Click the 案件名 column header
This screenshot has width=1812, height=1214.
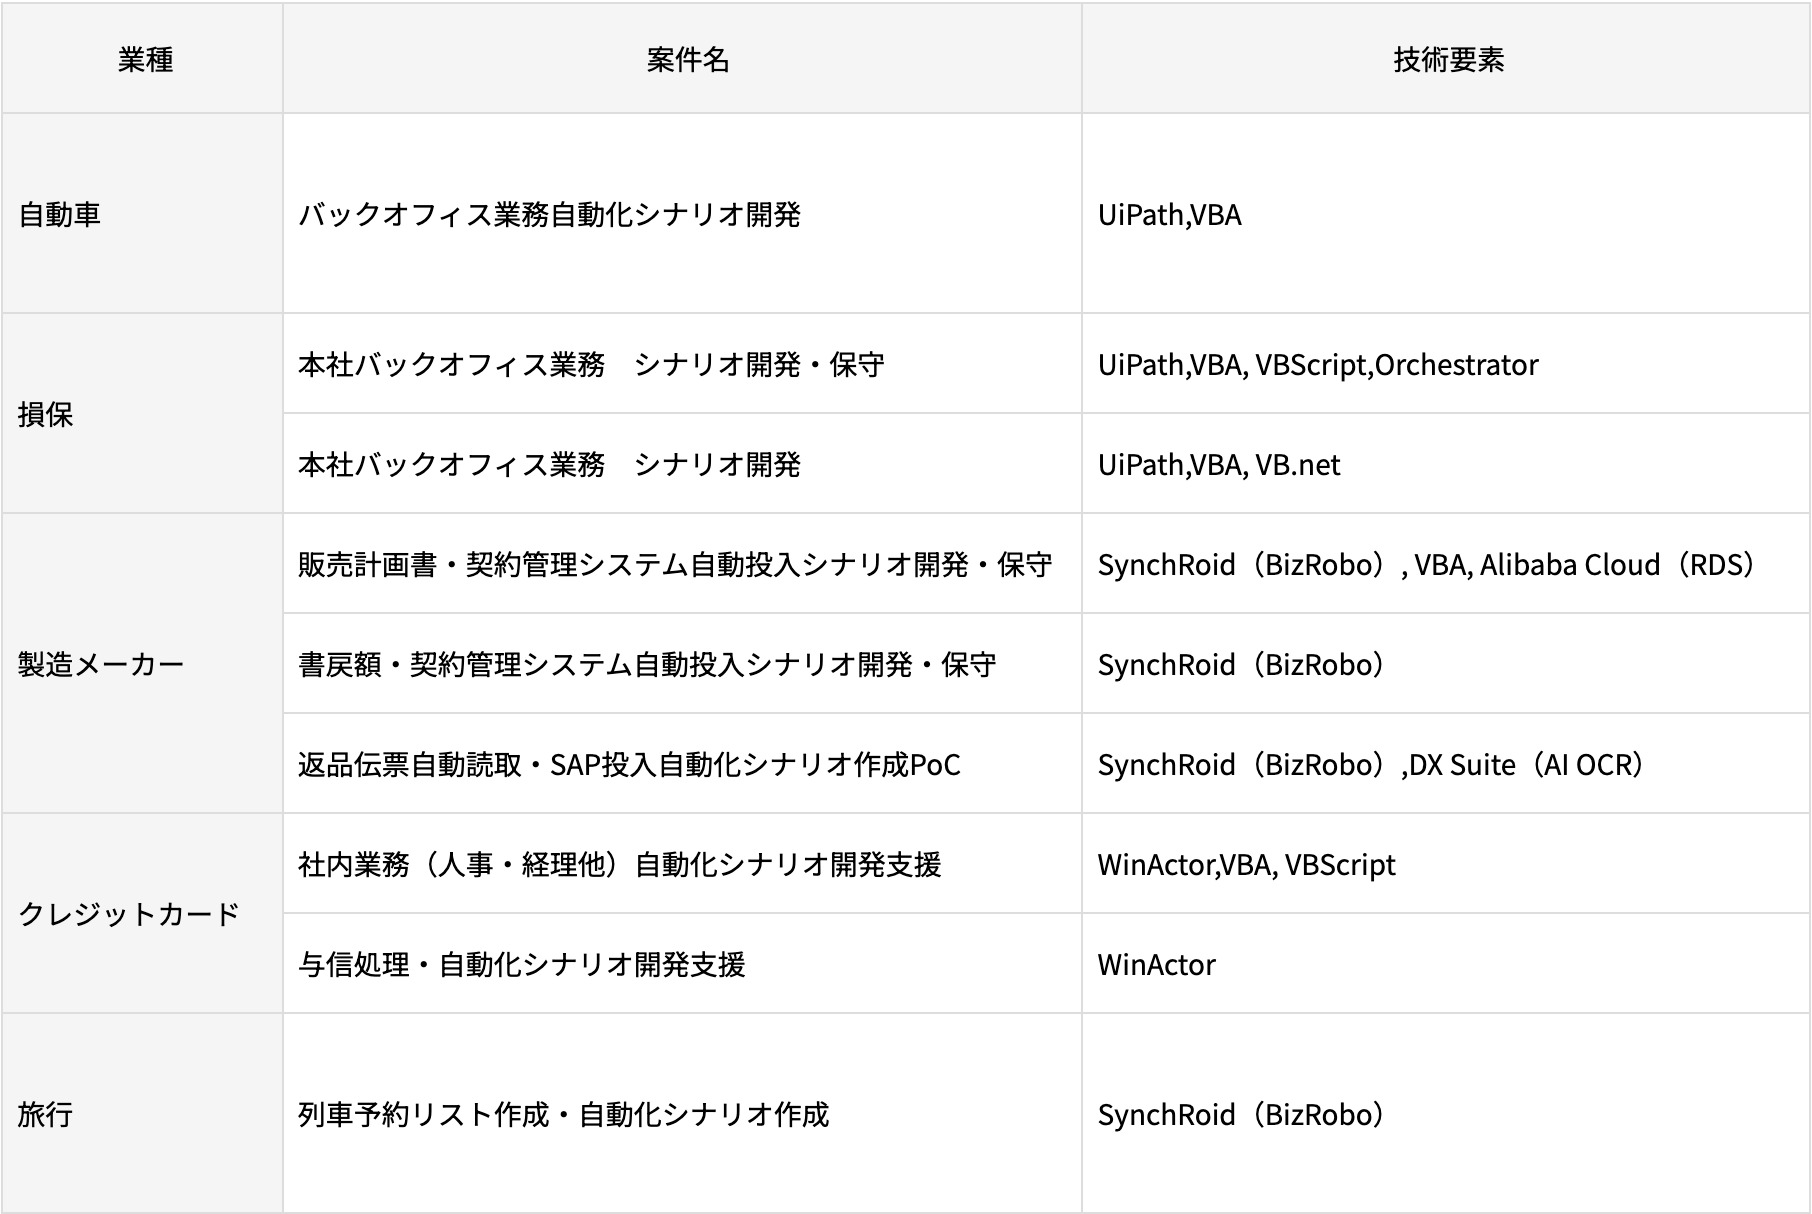(687, 60)
